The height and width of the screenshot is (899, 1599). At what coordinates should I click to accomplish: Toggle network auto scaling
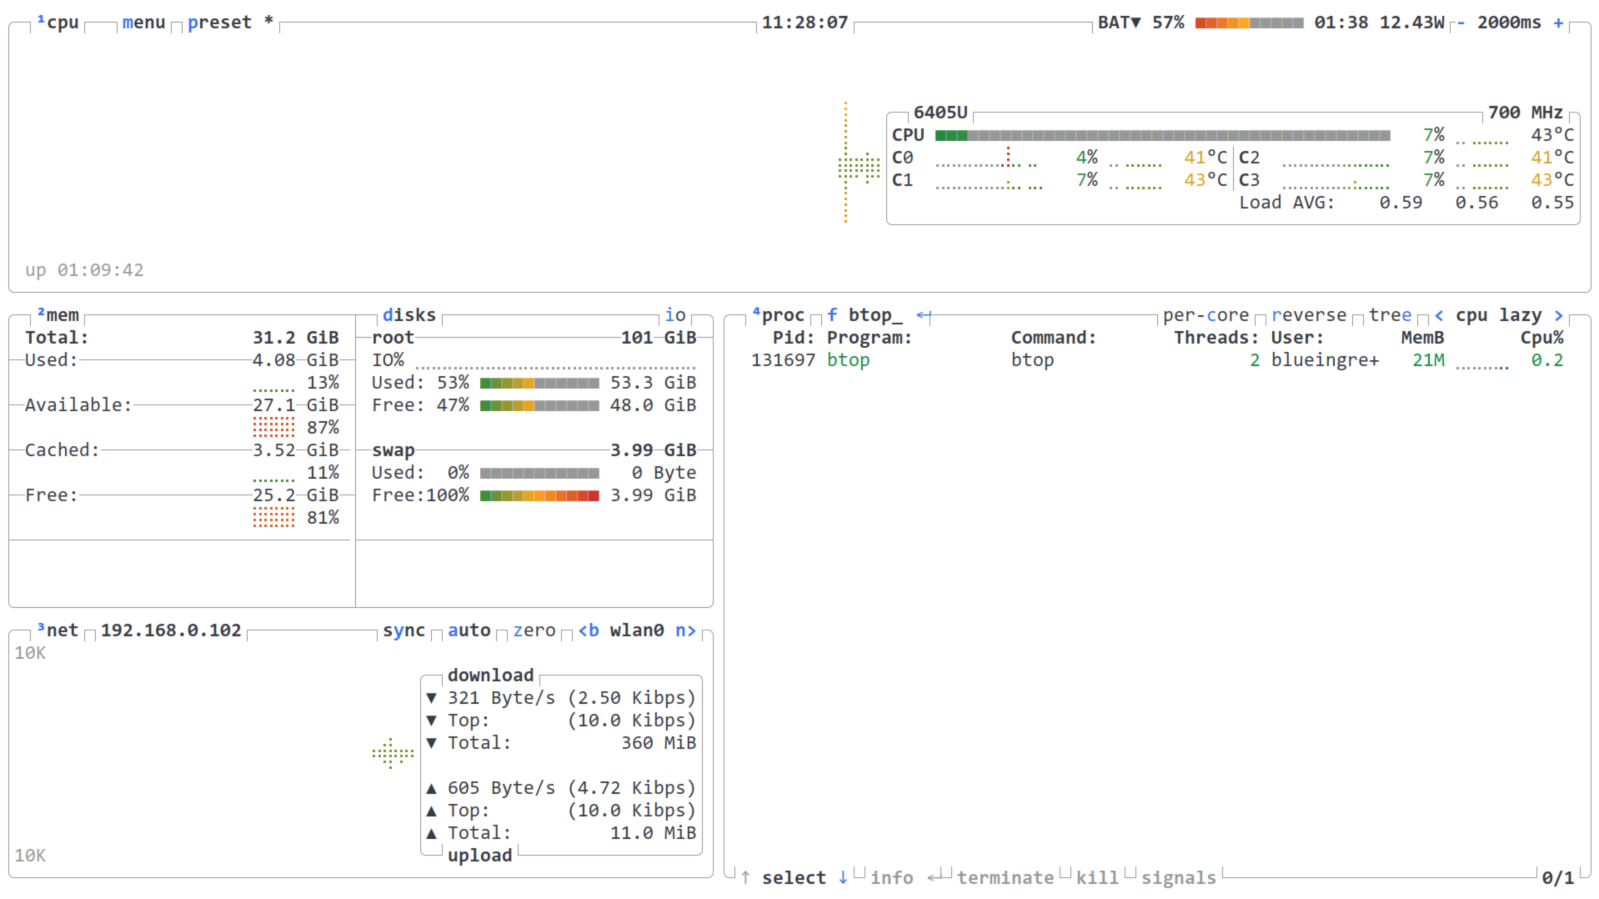click(469, 630)
